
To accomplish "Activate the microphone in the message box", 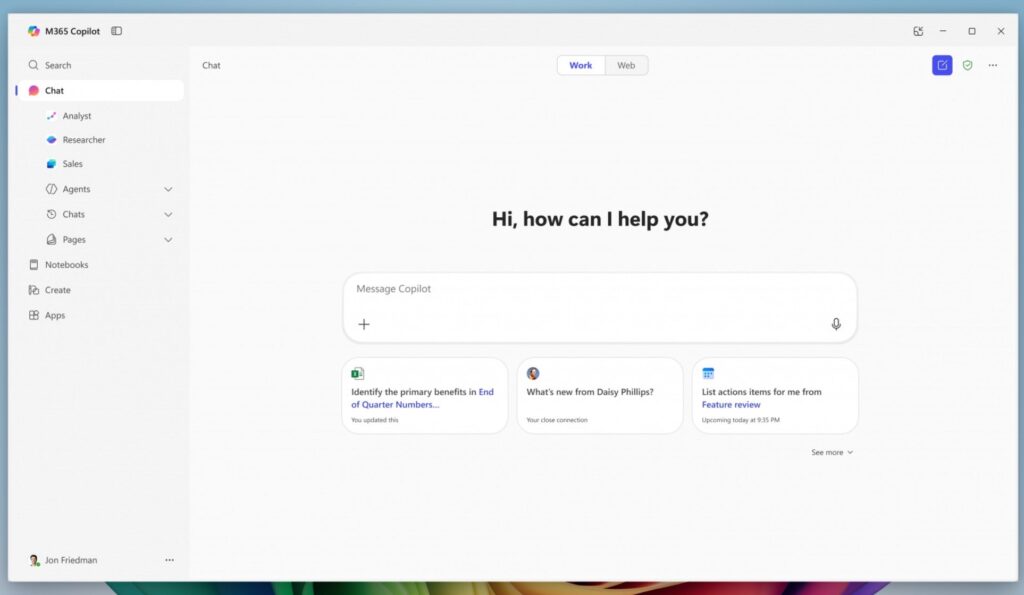I will point(836,323).
